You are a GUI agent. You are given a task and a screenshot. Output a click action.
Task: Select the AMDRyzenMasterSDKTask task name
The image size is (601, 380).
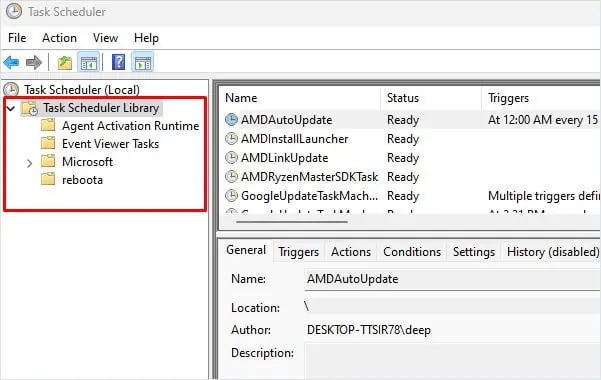coord(309,176)
